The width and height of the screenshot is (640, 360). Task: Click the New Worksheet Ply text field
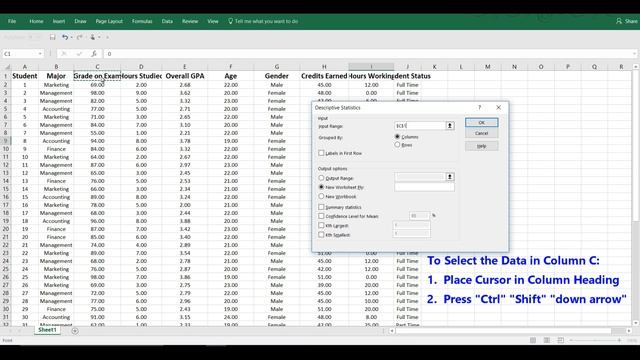(424, 187)
